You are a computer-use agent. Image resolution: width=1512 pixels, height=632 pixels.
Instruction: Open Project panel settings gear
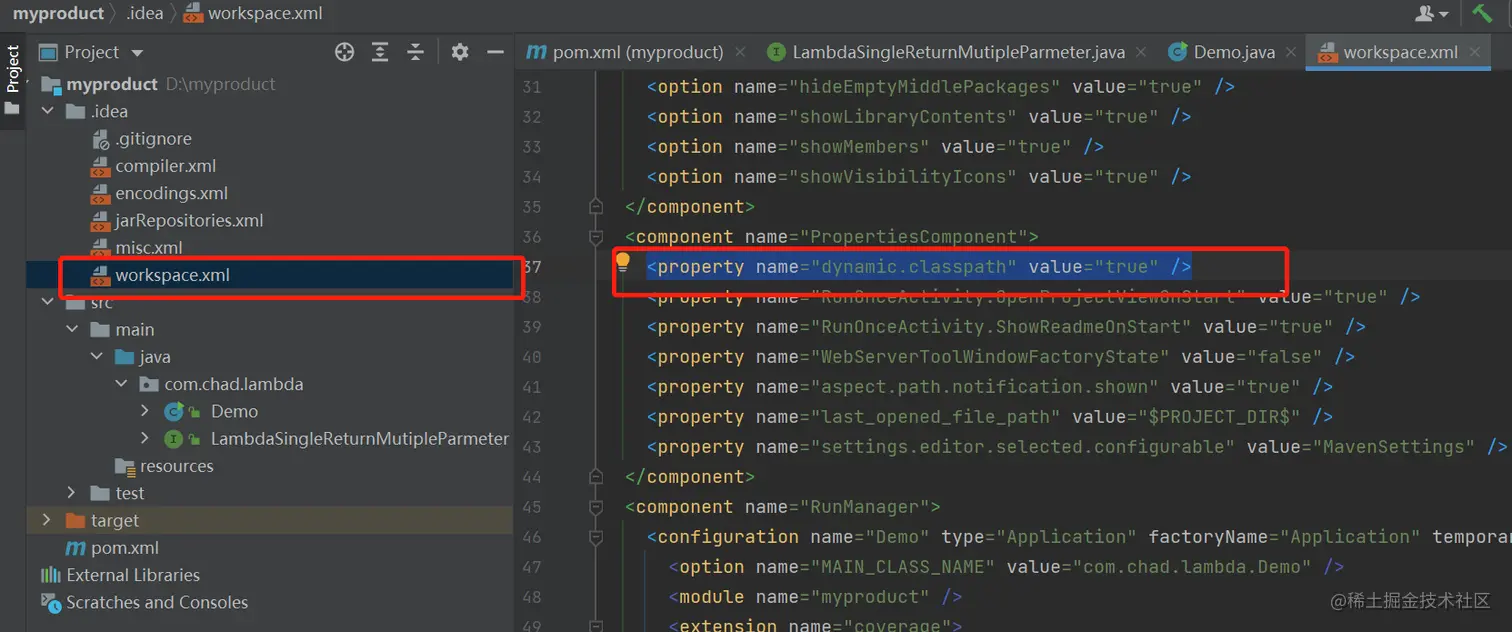[x=460, y=52]
